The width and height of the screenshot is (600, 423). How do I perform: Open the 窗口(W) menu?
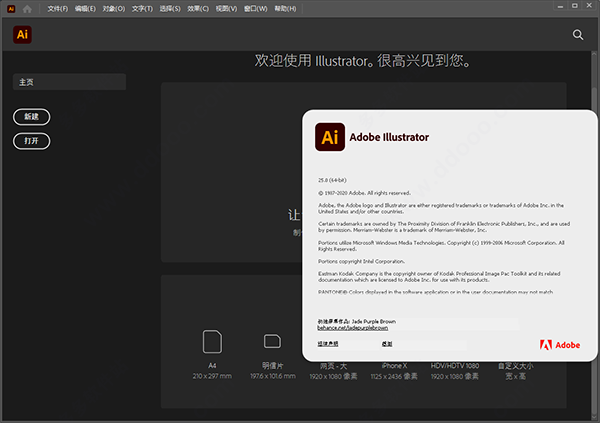click(x=256, y=9)
